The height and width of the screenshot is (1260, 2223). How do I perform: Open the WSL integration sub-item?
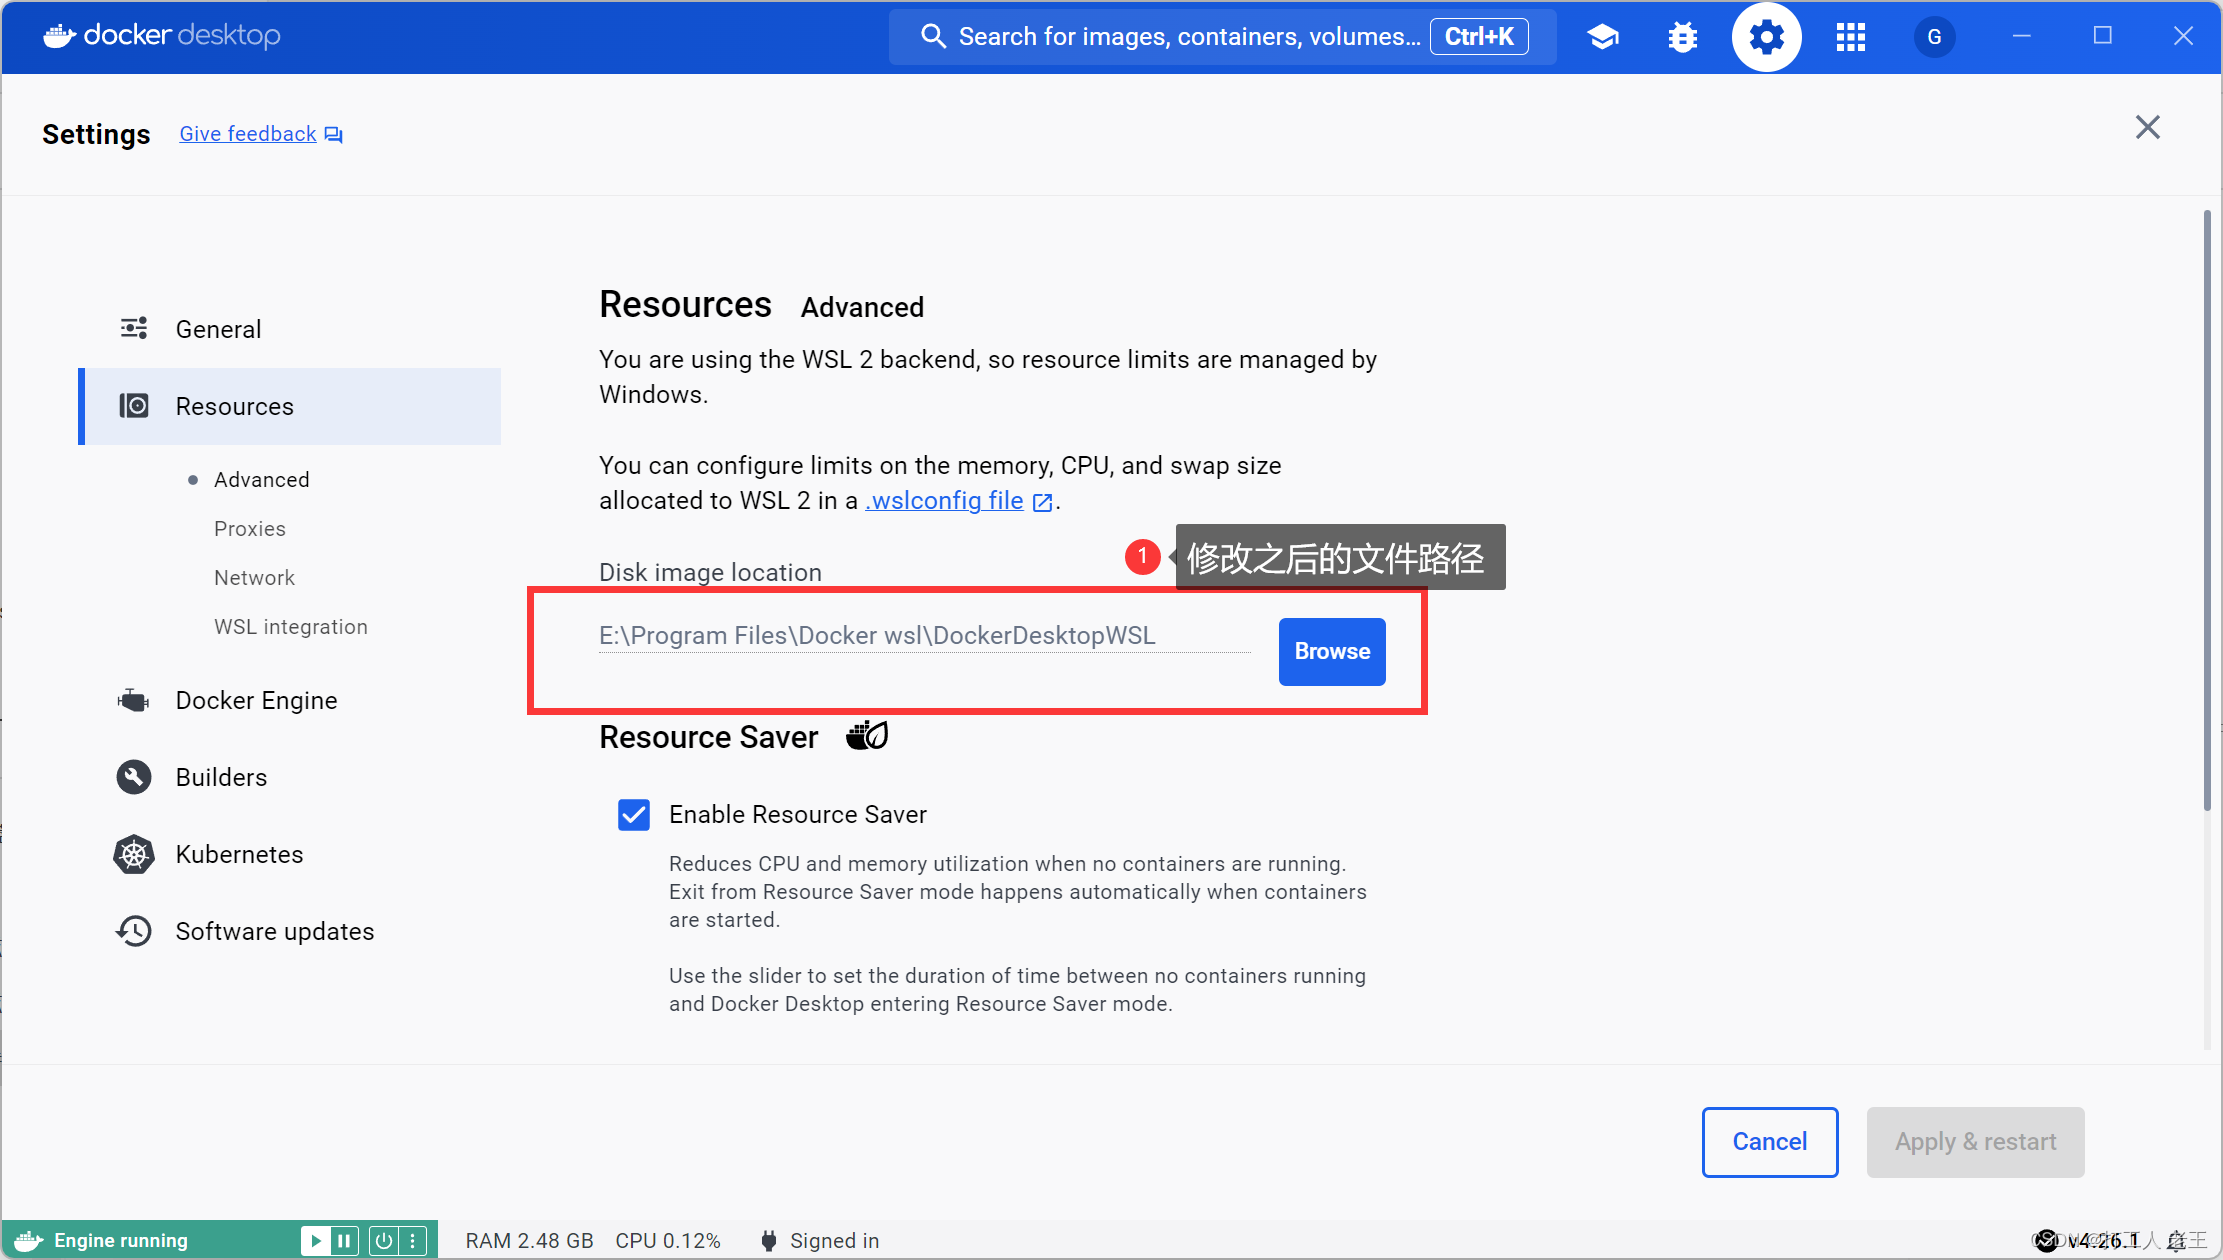coord(291,627)
